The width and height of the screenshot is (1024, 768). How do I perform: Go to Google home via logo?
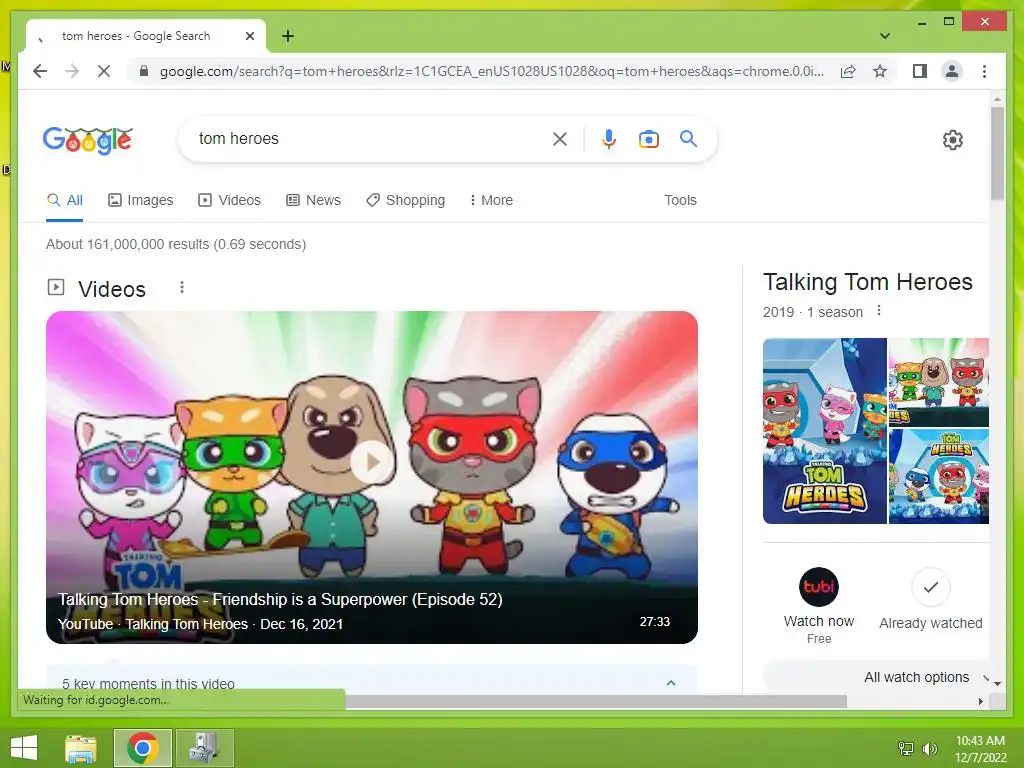click(88, 140)
